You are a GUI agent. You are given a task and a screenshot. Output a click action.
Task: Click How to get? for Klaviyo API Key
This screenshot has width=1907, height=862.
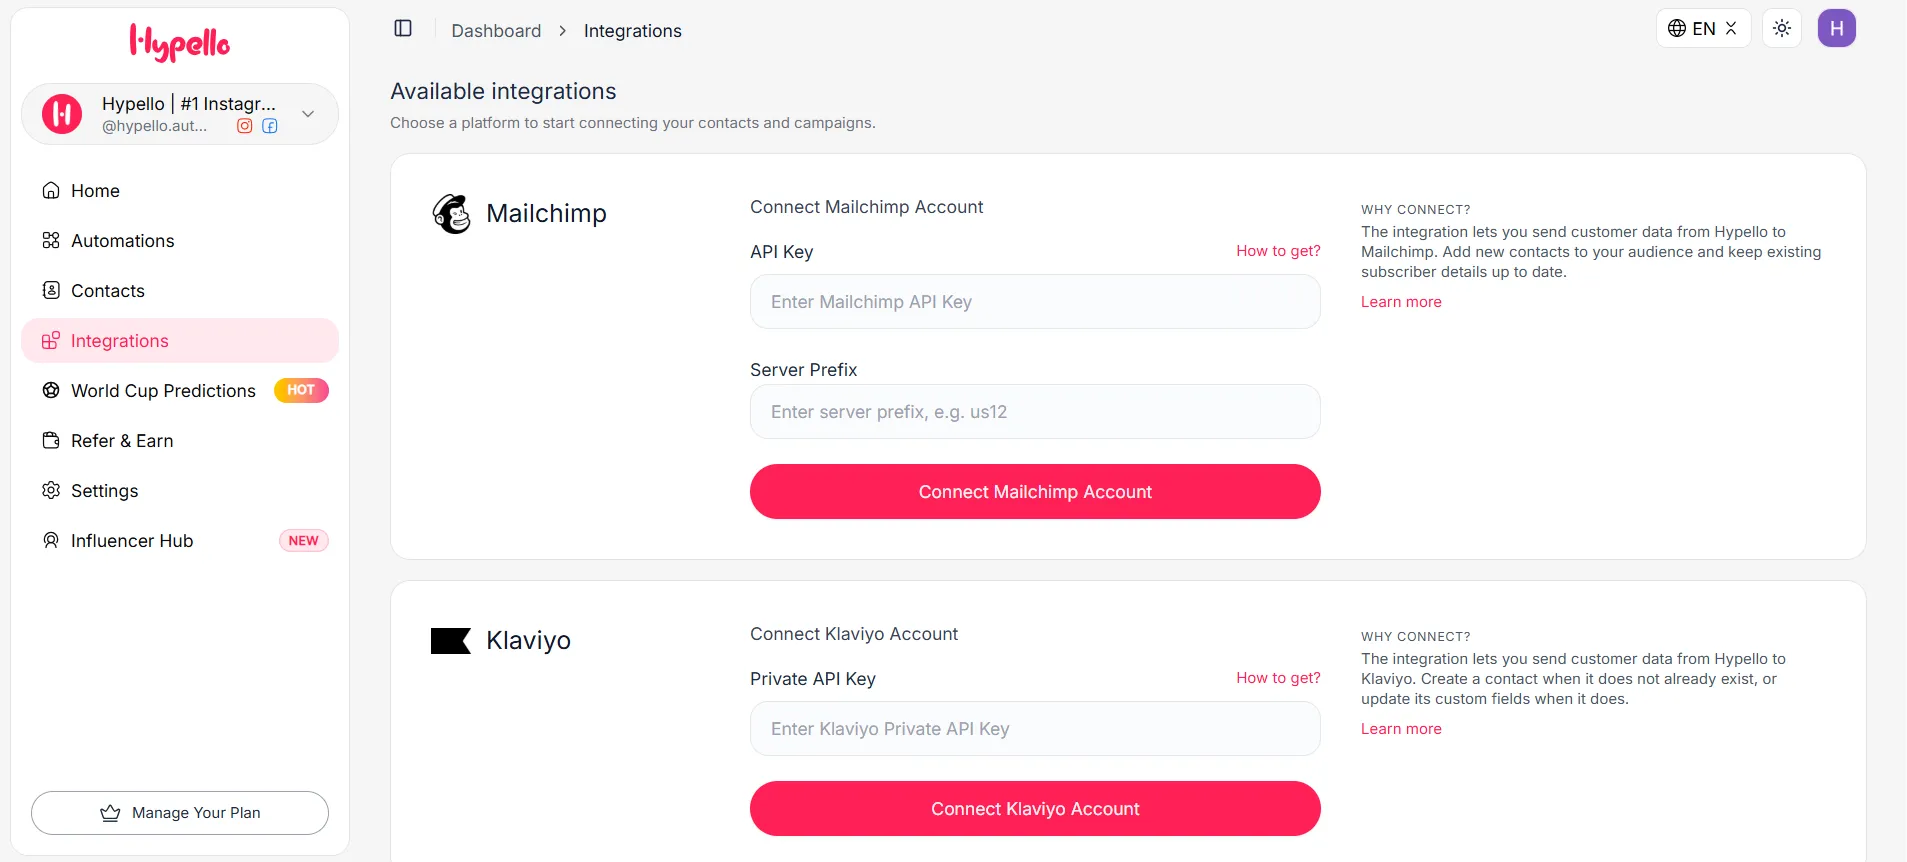pos(1278,678)
